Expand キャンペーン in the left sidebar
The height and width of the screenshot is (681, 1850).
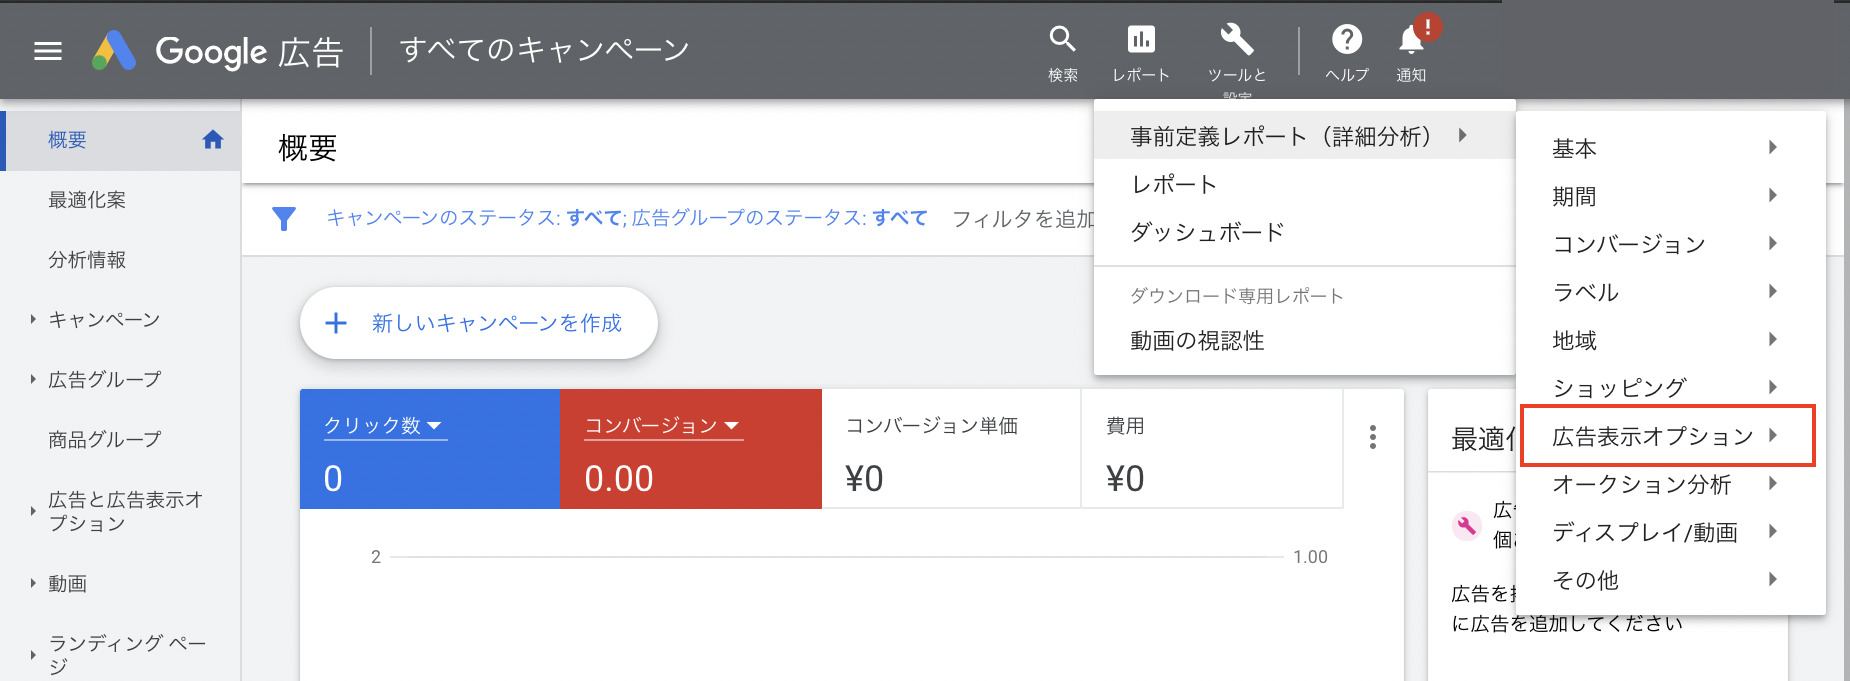click(x=33, y=320)
